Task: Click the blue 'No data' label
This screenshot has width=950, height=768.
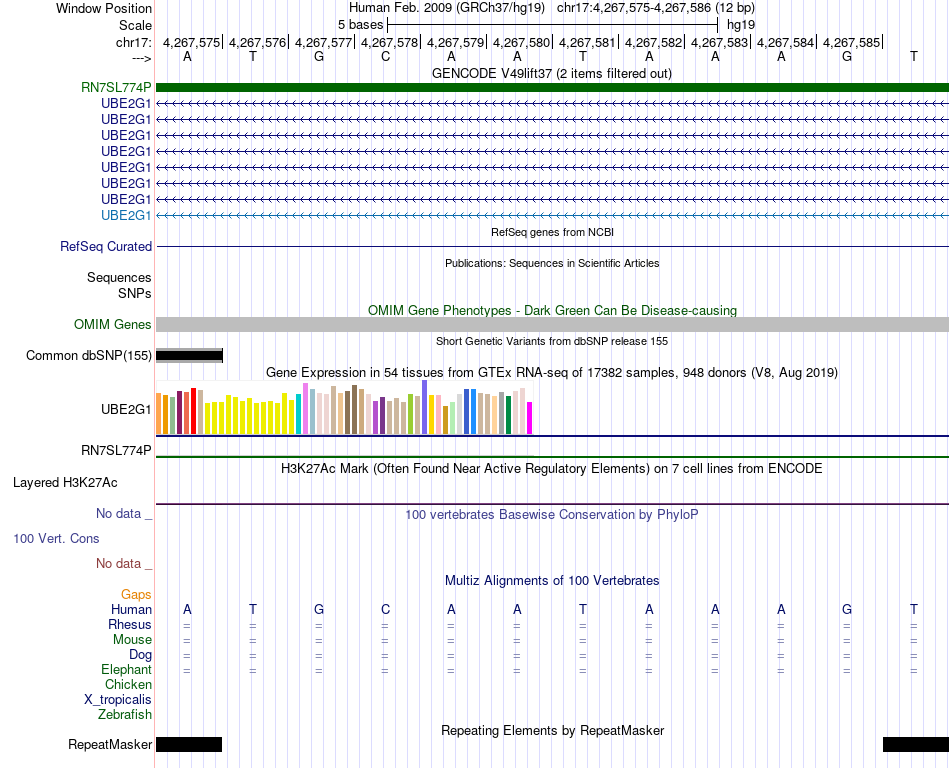Action: (x=124, y=514)
